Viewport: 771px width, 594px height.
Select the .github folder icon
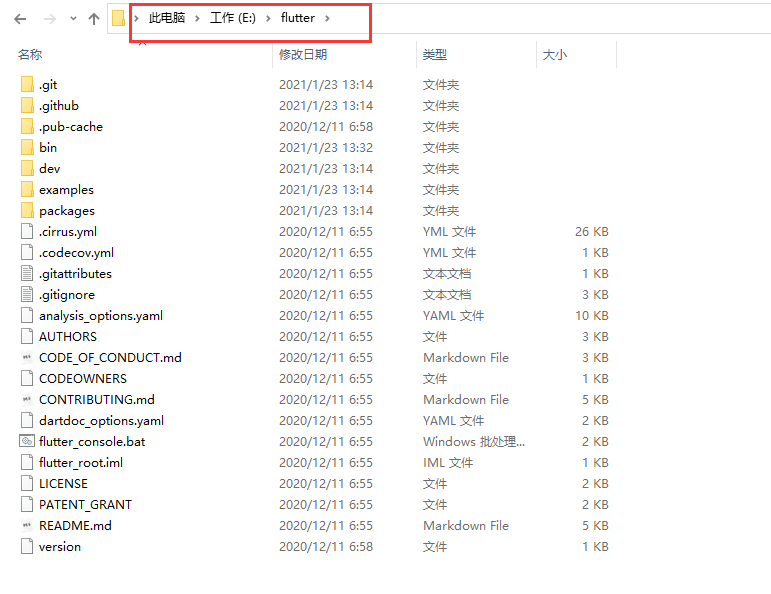[x=28, y=105]
